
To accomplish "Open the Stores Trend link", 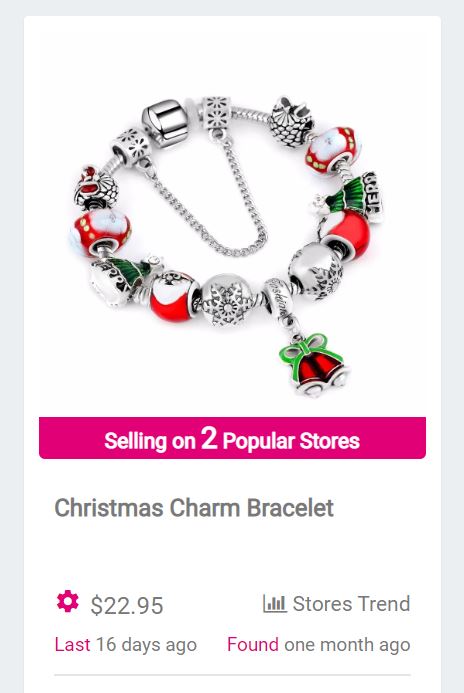I will coord(337,604).
